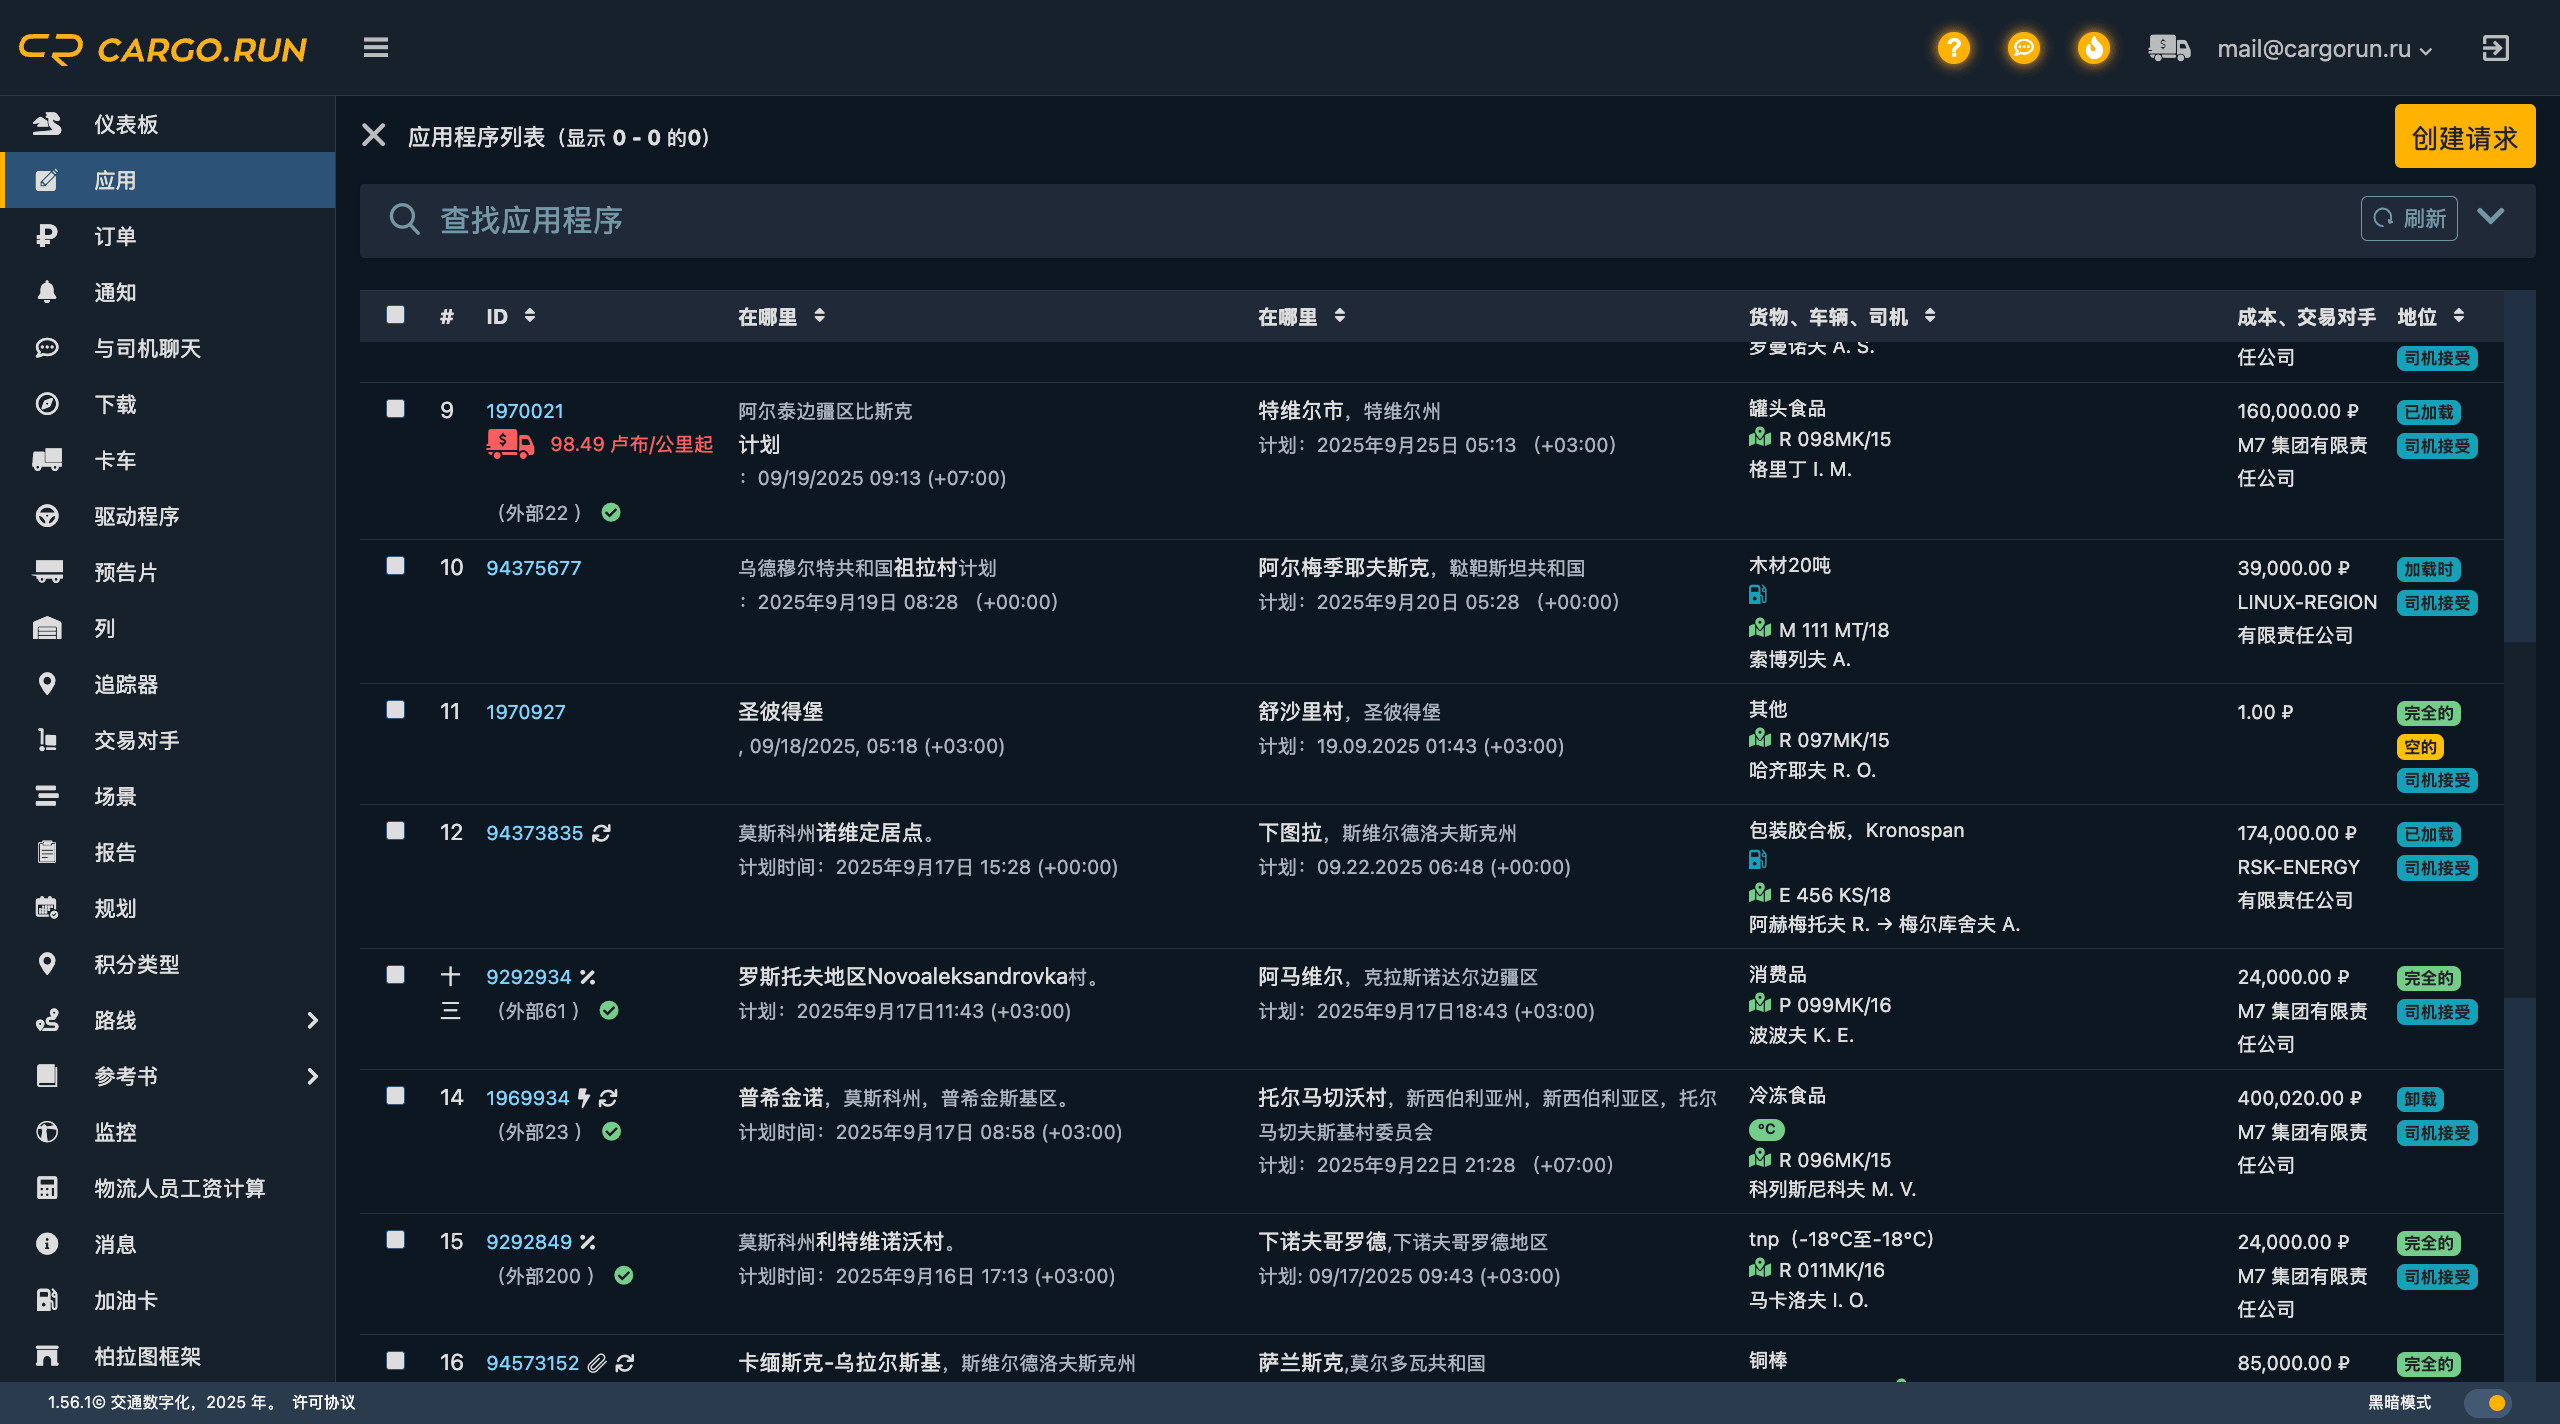Expand the 路线 sidebar submenu
Viewport: 2560px width, 1424px height.
pyautogui.click(x=312, y=1020)
